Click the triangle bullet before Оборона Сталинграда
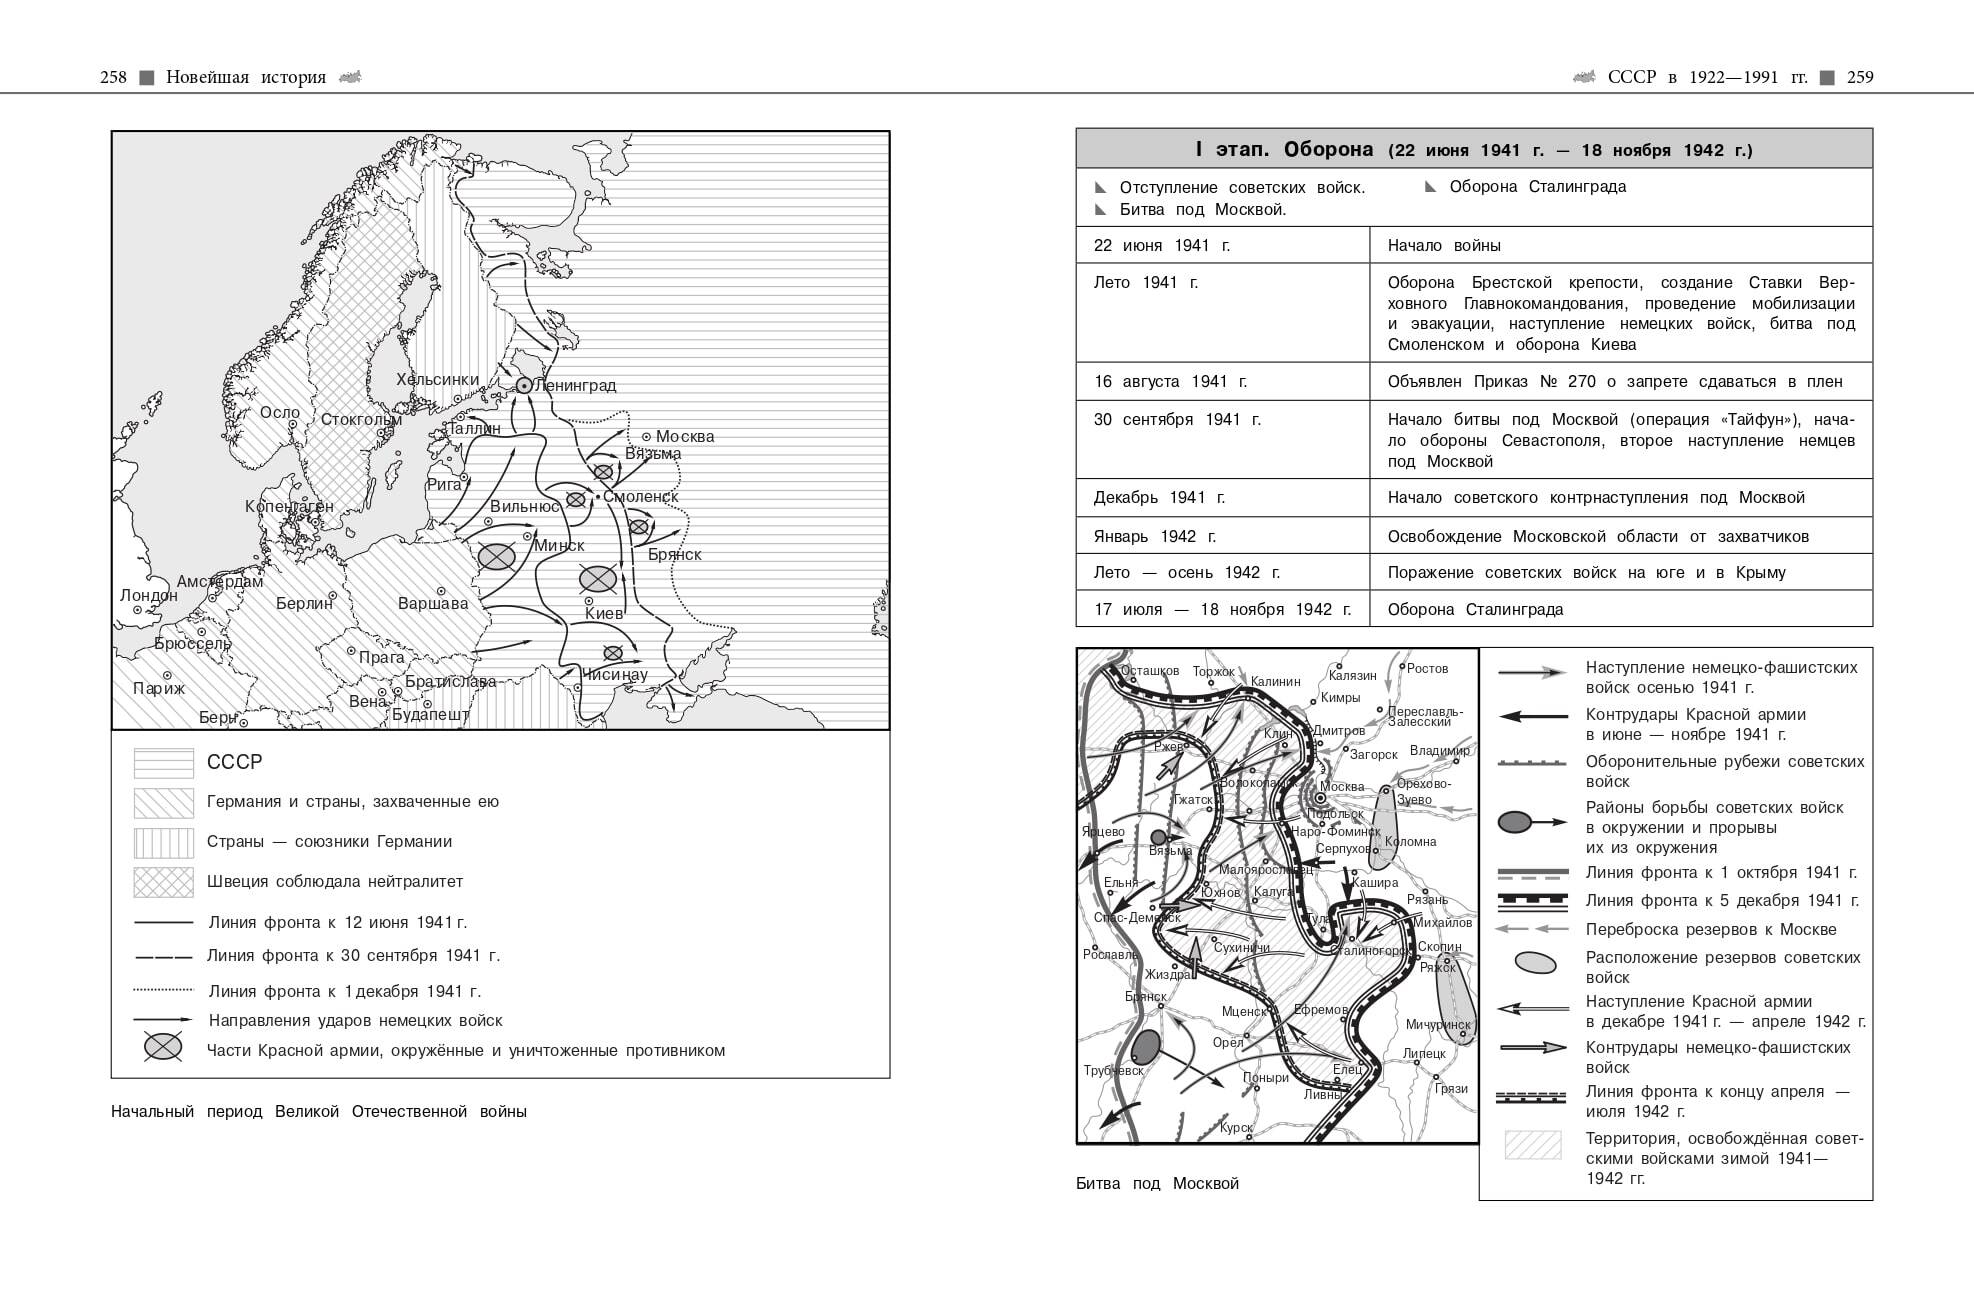1974x1300 pixels. pos(1430,187)
